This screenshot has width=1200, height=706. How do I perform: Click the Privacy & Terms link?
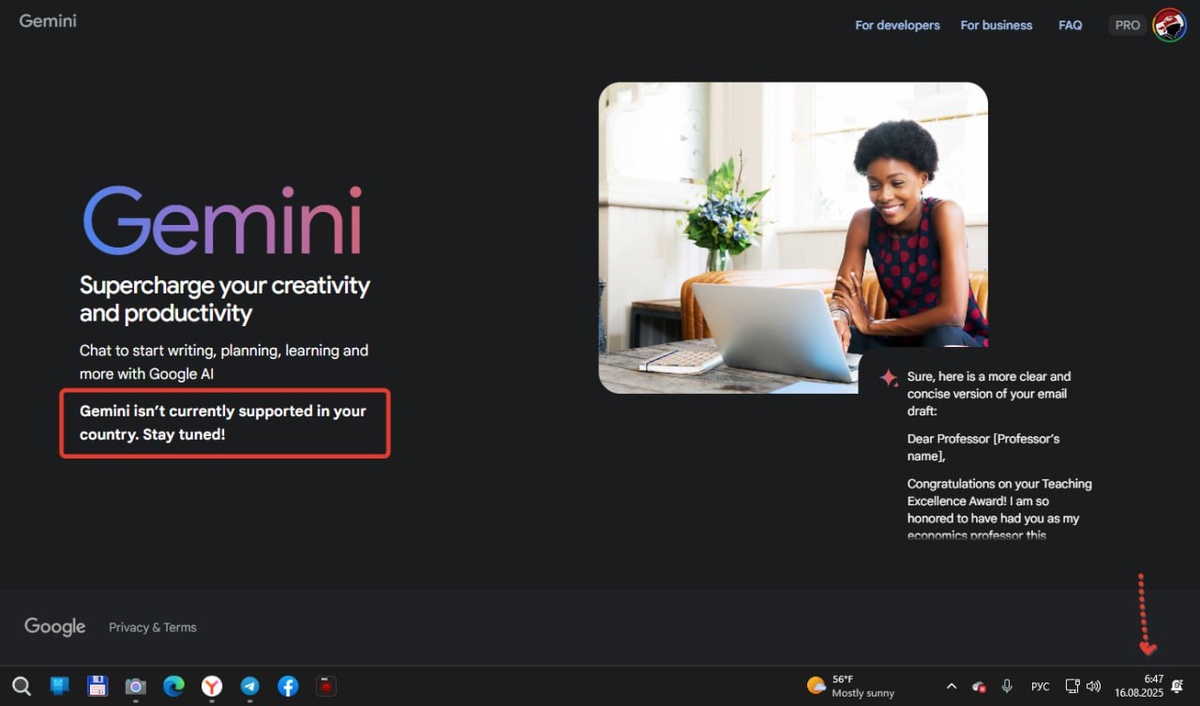point(153,627)
